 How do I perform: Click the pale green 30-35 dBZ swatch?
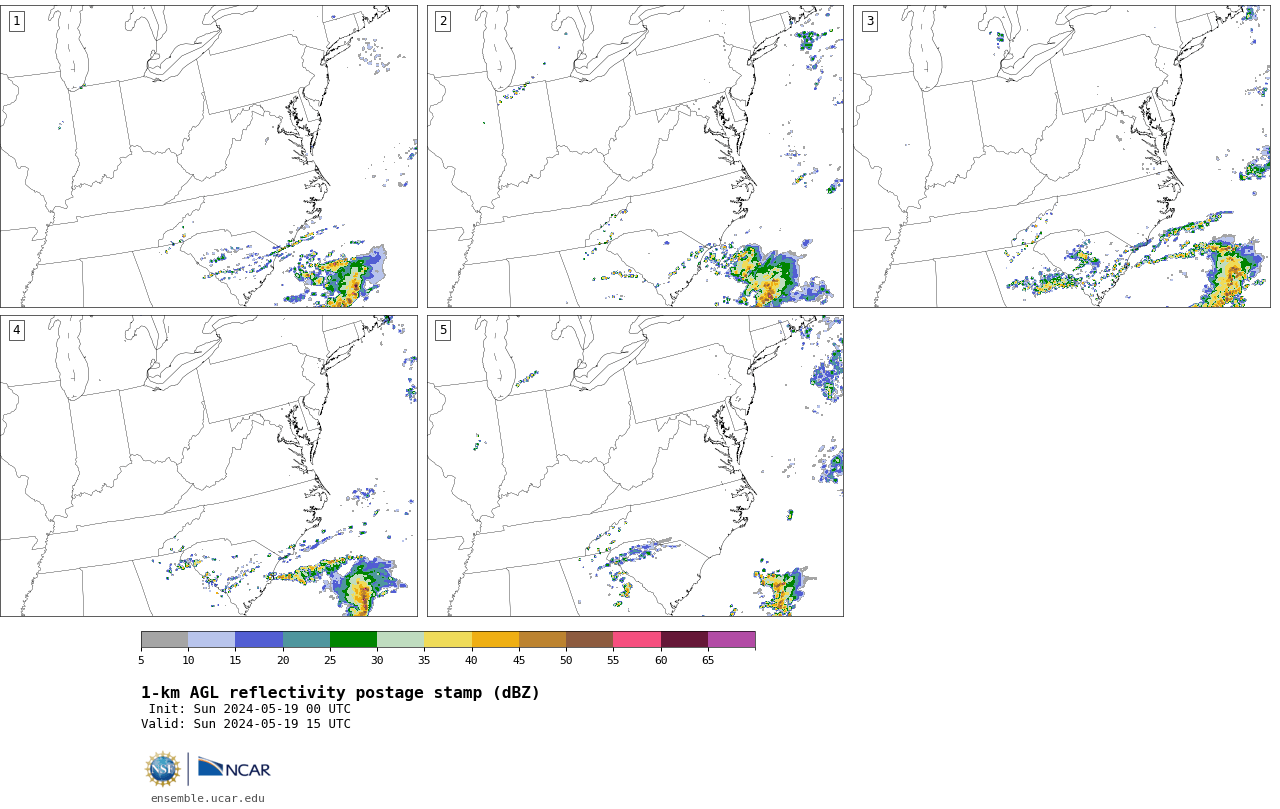[400, 640]
